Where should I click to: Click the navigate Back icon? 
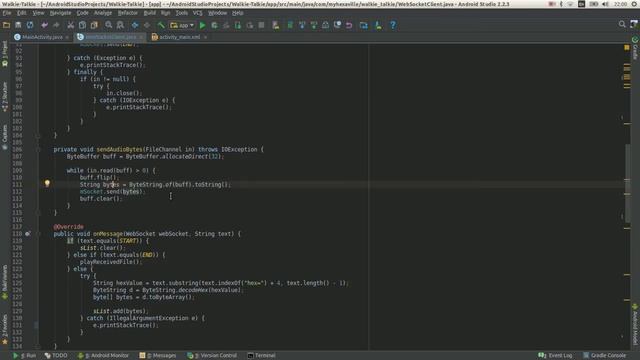tap(135, 25)
